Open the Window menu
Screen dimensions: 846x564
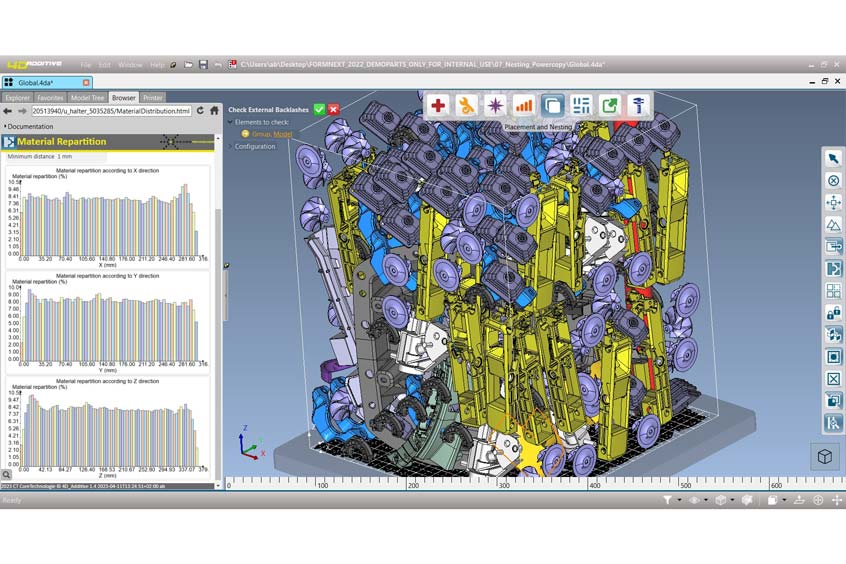point(130,65)
